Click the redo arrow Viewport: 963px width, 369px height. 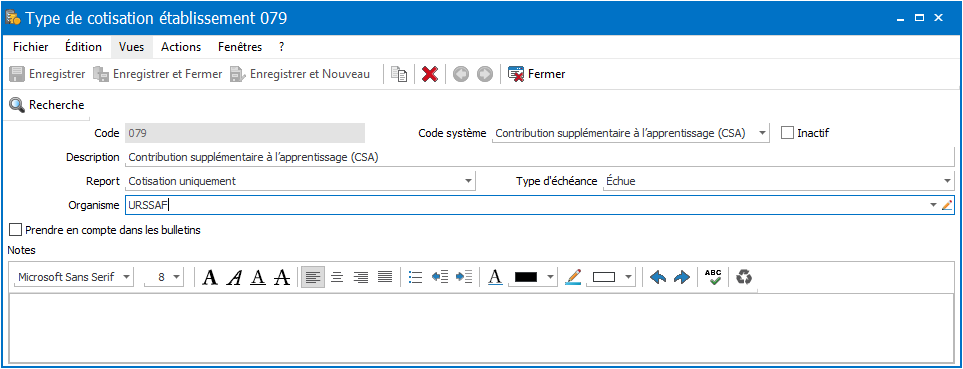click(x=682, y=278)
